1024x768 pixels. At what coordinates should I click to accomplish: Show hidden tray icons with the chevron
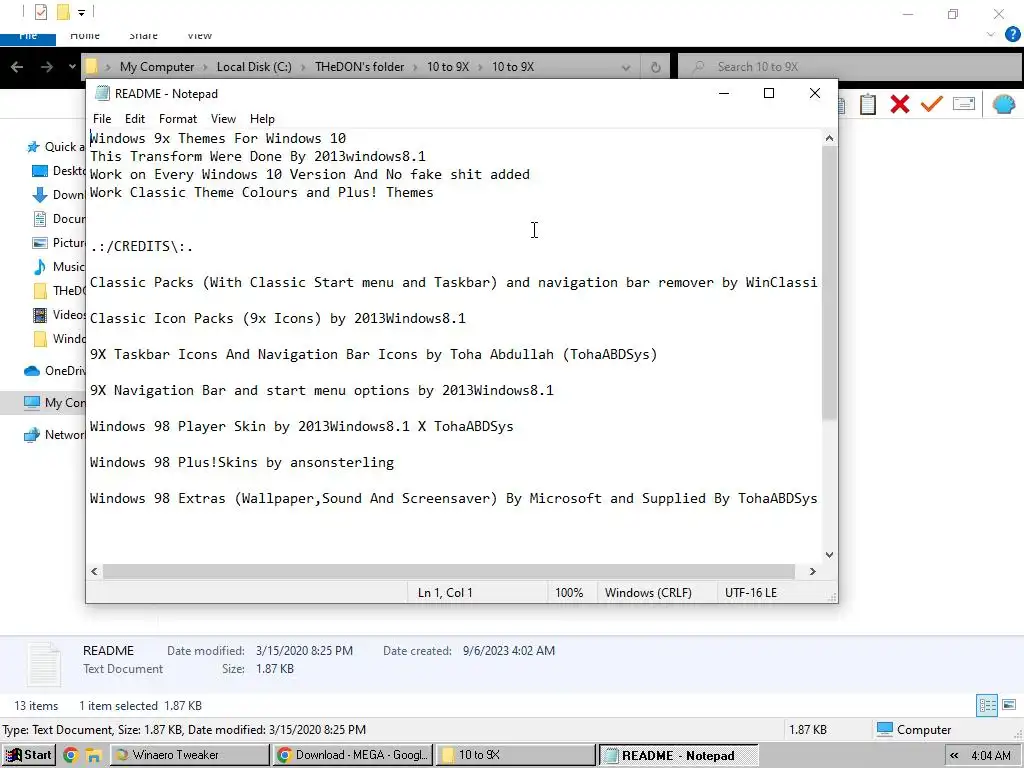954,756
